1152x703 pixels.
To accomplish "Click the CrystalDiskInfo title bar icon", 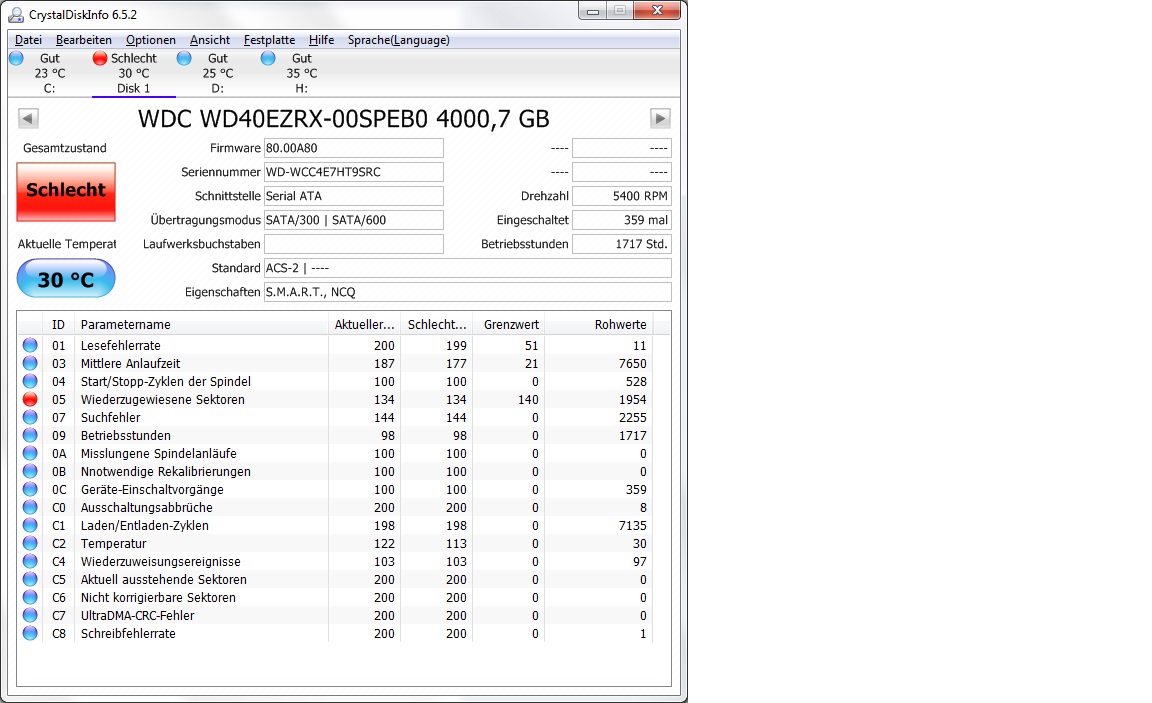I will tap(15, 14).
